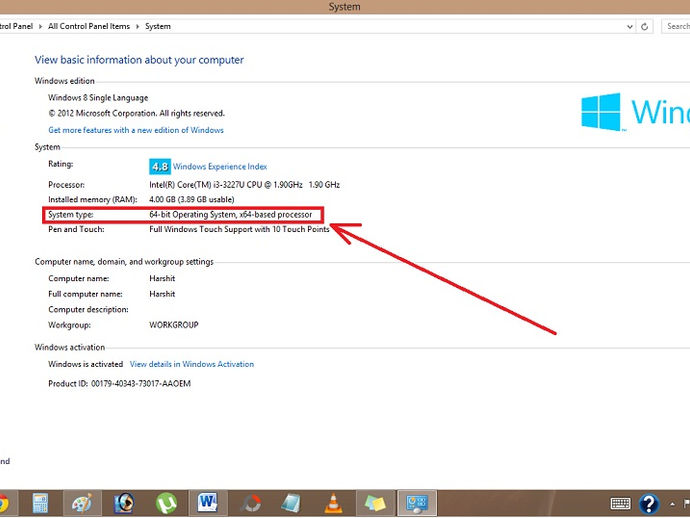This screenshot has width=690, height=518.
Task: Expand arrow before All Control Panel Items
Action: [x=40, y=26]
